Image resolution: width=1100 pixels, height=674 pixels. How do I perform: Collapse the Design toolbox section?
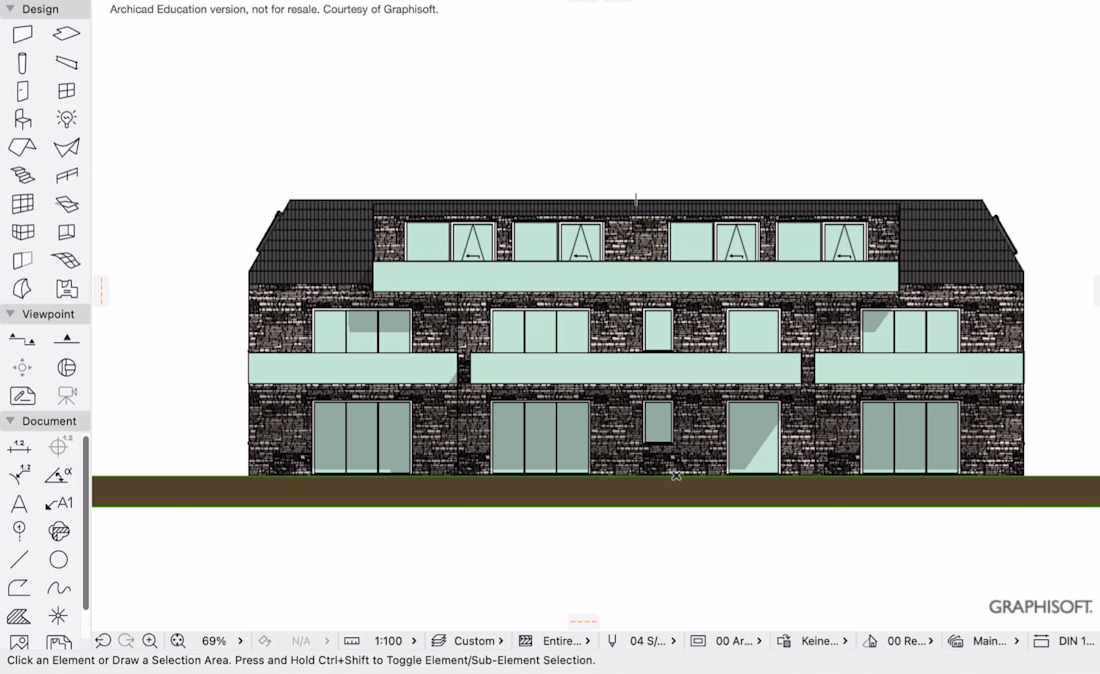click(11, 9)
